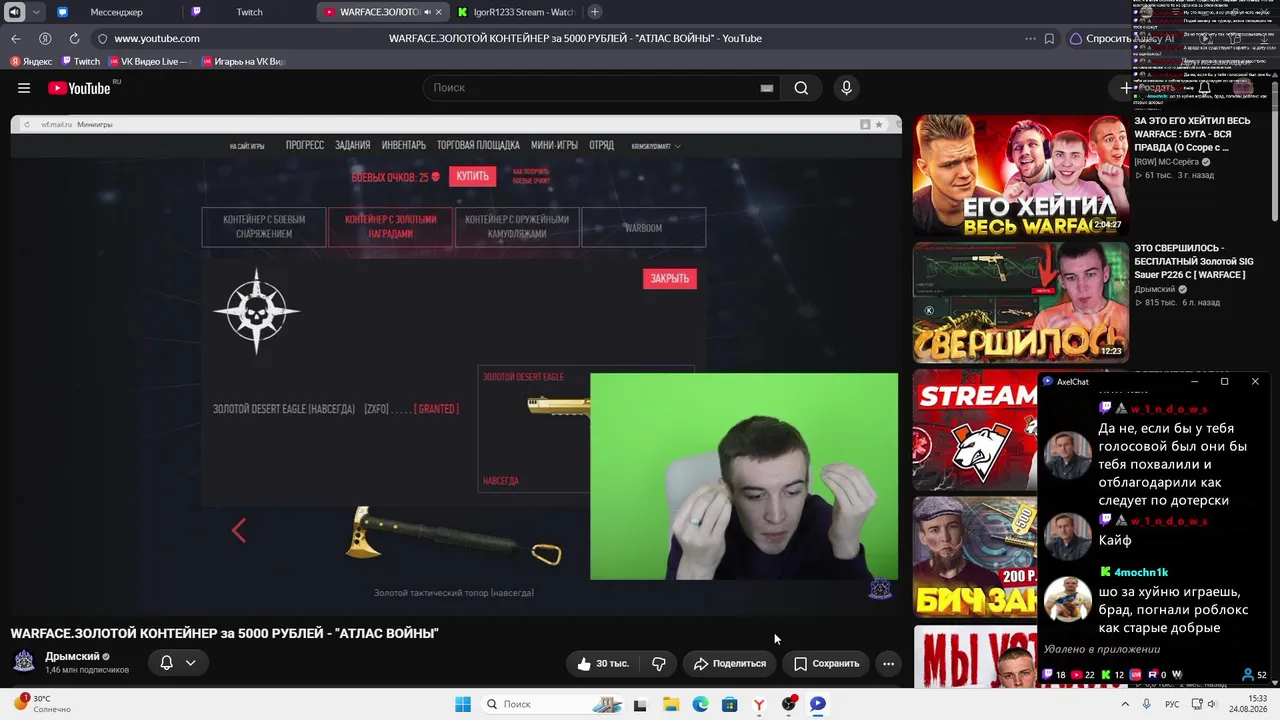This screenshot has width=1280, height=720.
Task: Expand the tab list dropdown arrow
Action: pyautogui.click(x=37, y=12)
